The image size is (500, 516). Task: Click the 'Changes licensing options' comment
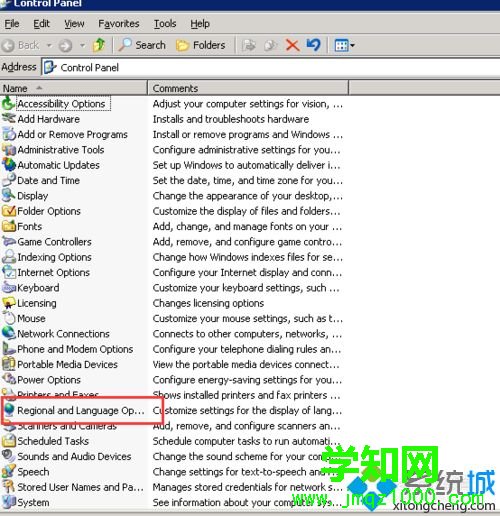click(x=208, y=303)
